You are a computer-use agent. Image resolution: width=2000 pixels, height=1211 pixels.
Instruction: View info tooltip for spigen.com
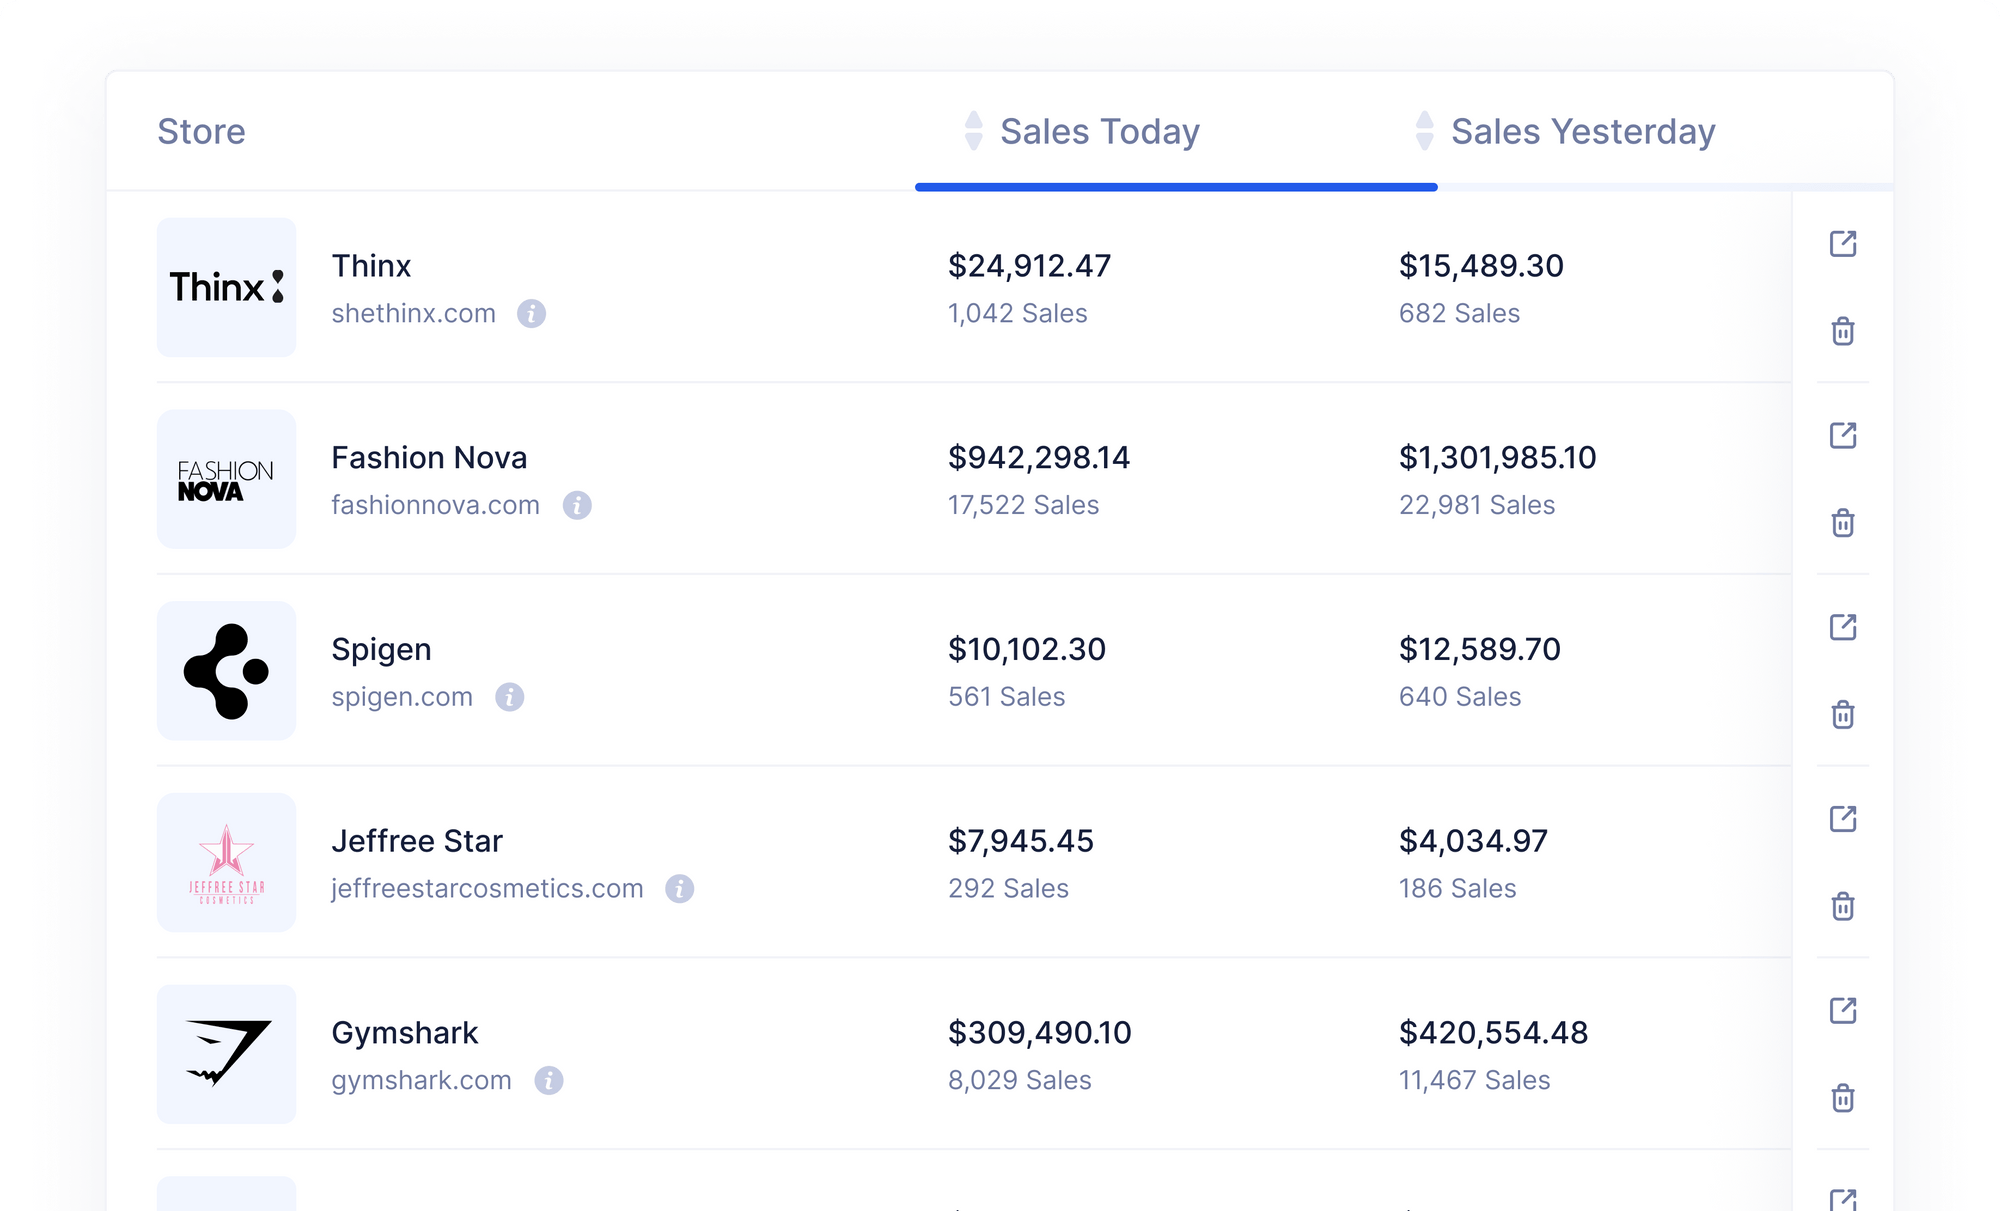pyautogui.click(x=508, y=698)
